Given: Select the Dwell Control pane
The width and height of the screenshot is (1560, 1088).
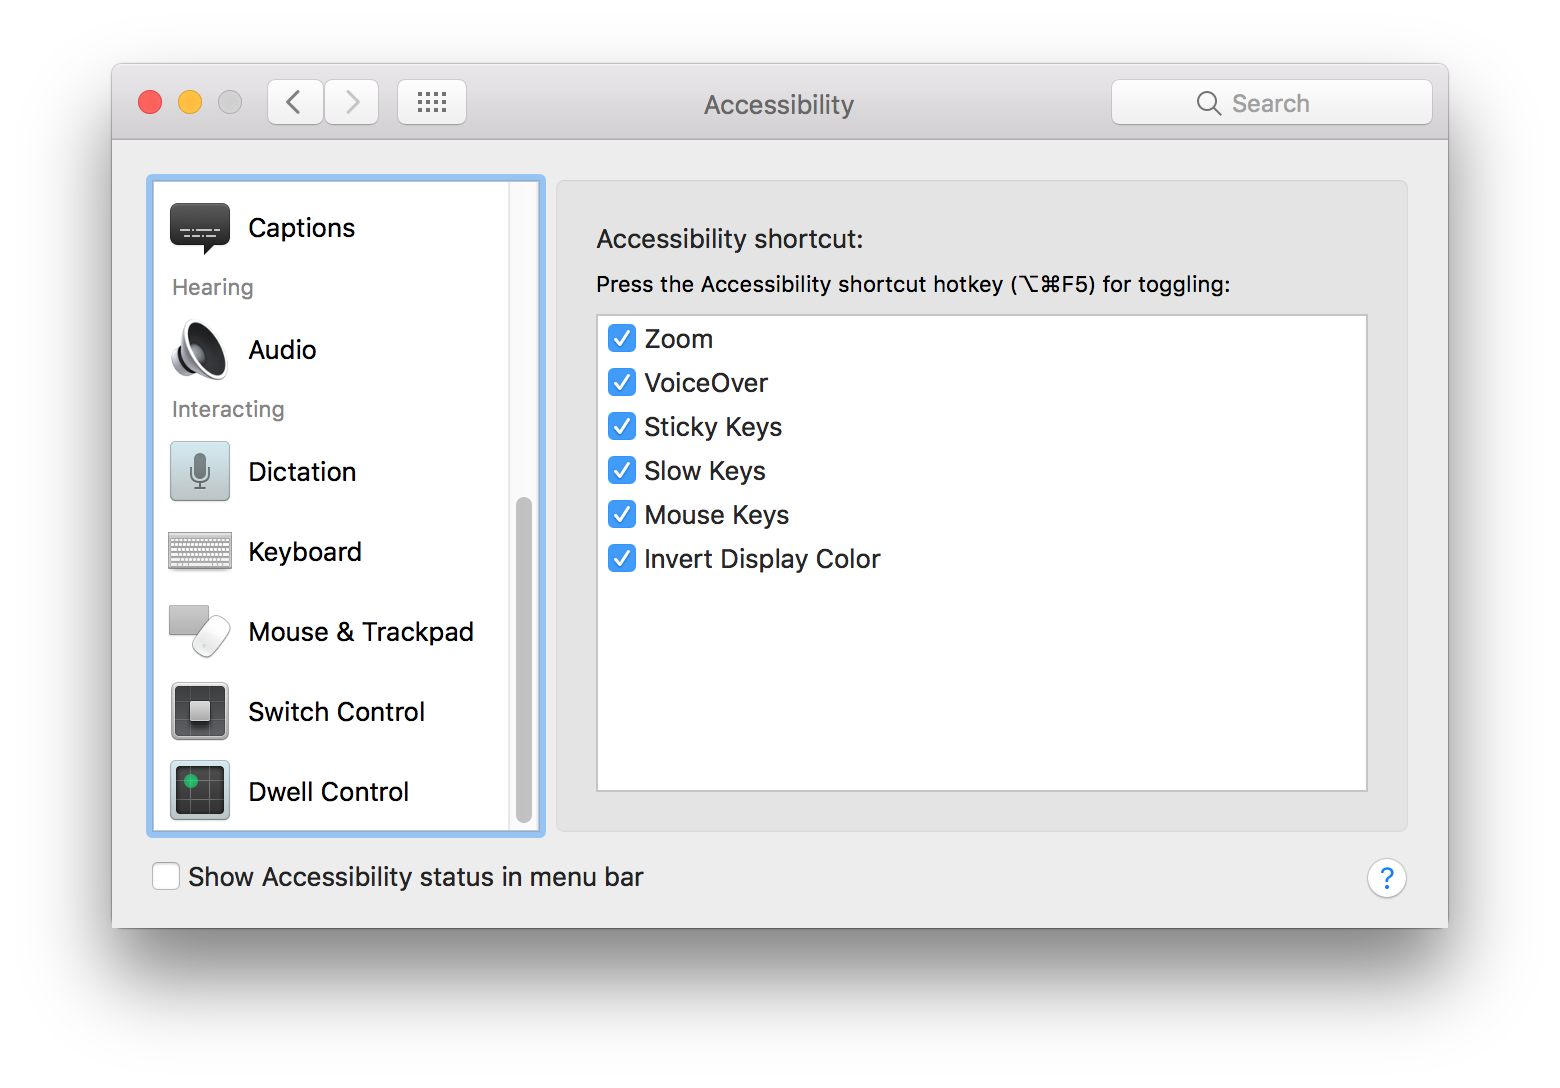Looking at the screenshot, I should click(x=328, y=790).
